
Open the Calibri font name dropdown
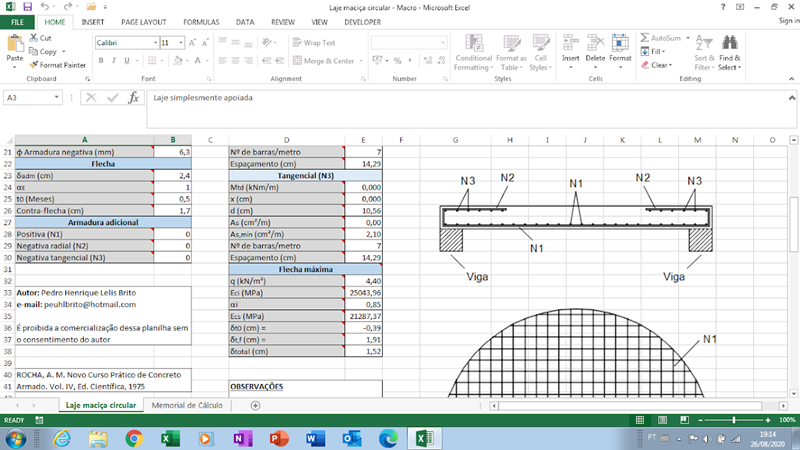155,43
